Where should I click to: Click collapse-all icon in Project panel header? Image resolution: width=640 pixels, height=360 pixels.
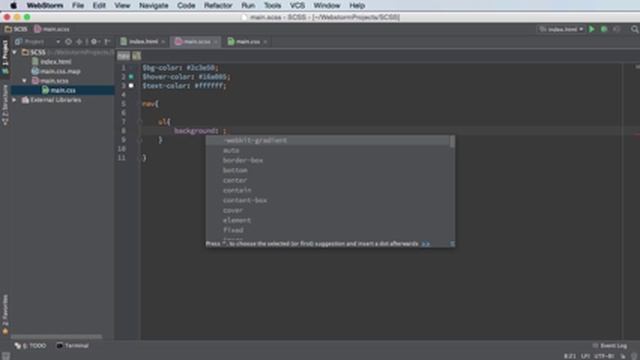point(79,42)
